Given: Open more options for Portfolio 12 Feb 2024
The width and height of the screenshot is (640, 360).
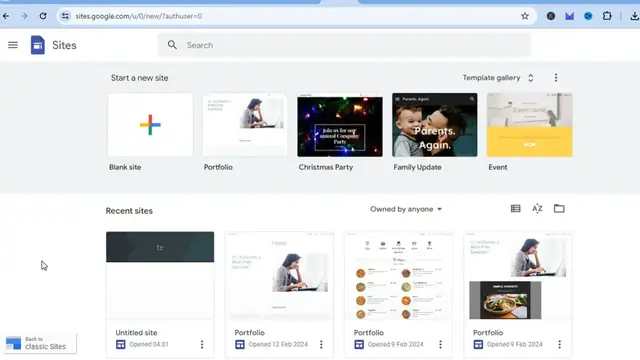Looking at the screenshot, I should (321, 344).
